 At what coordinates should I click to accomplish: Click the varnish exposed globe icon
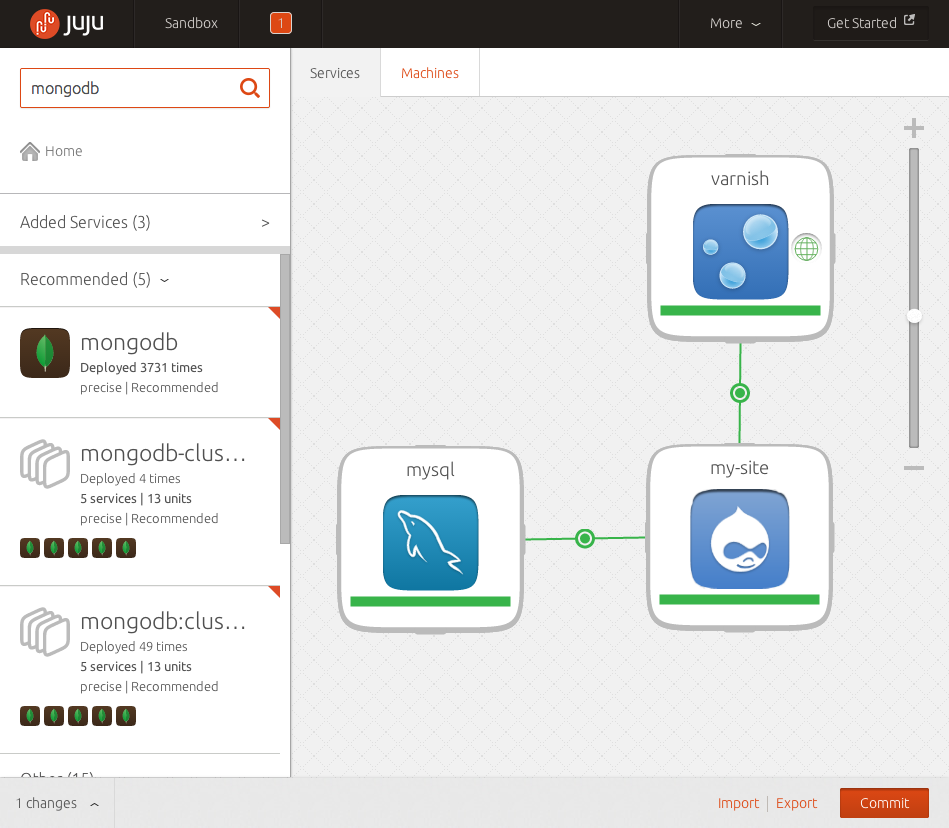(x=806, y=248)
